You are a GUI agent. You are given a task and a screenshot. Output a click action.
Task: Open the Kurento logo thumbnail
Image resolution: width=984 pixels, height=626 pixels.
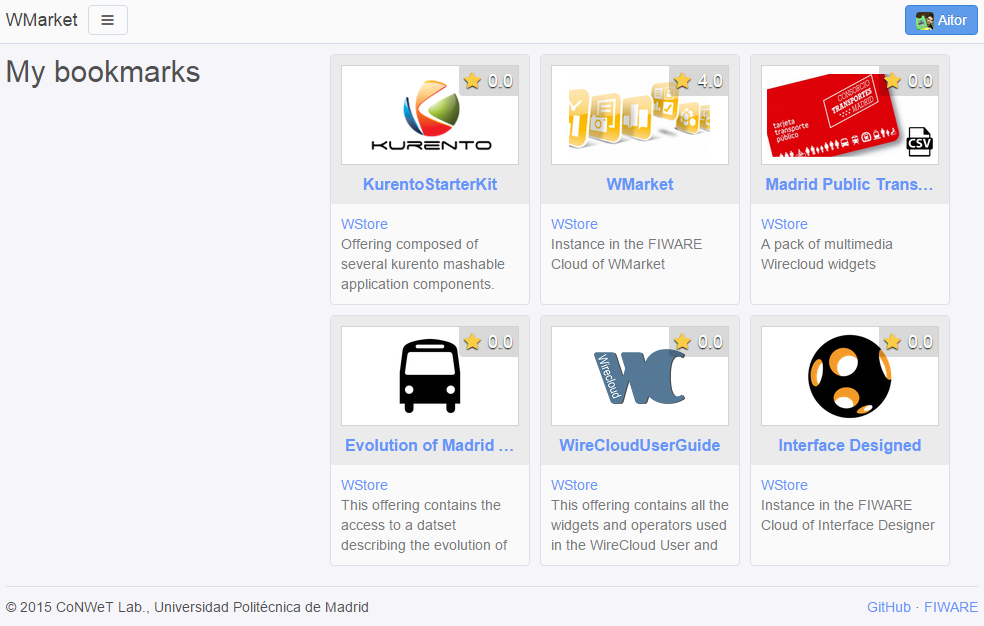(x=430, y=115)
